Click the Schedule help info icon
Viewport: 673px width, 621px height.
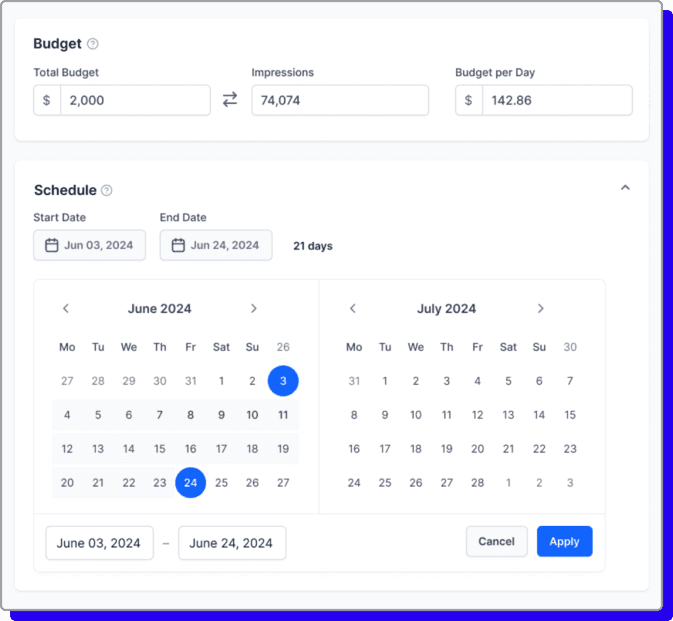click(107, 190)
